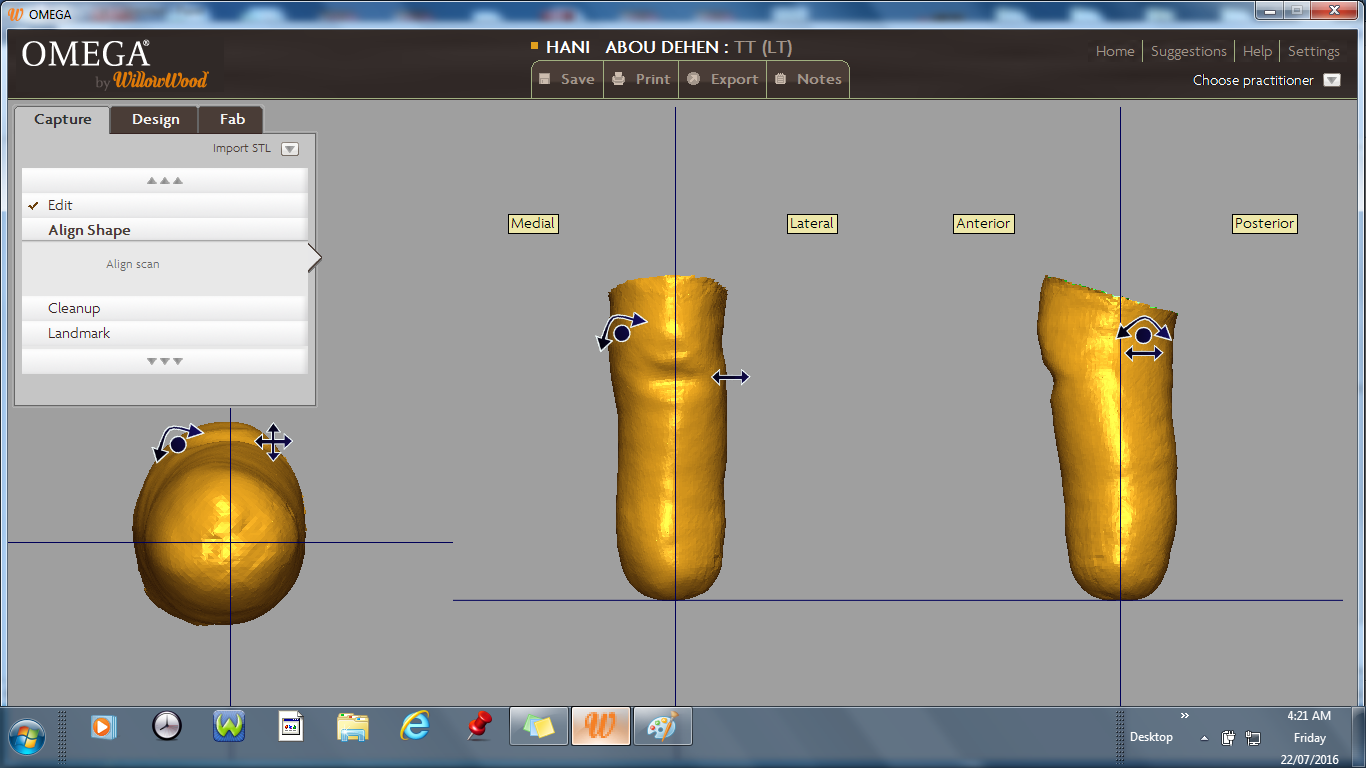This screenshot has width=1366, height=768.
Task: Open the Notes panel
Action: coord(808,79)
